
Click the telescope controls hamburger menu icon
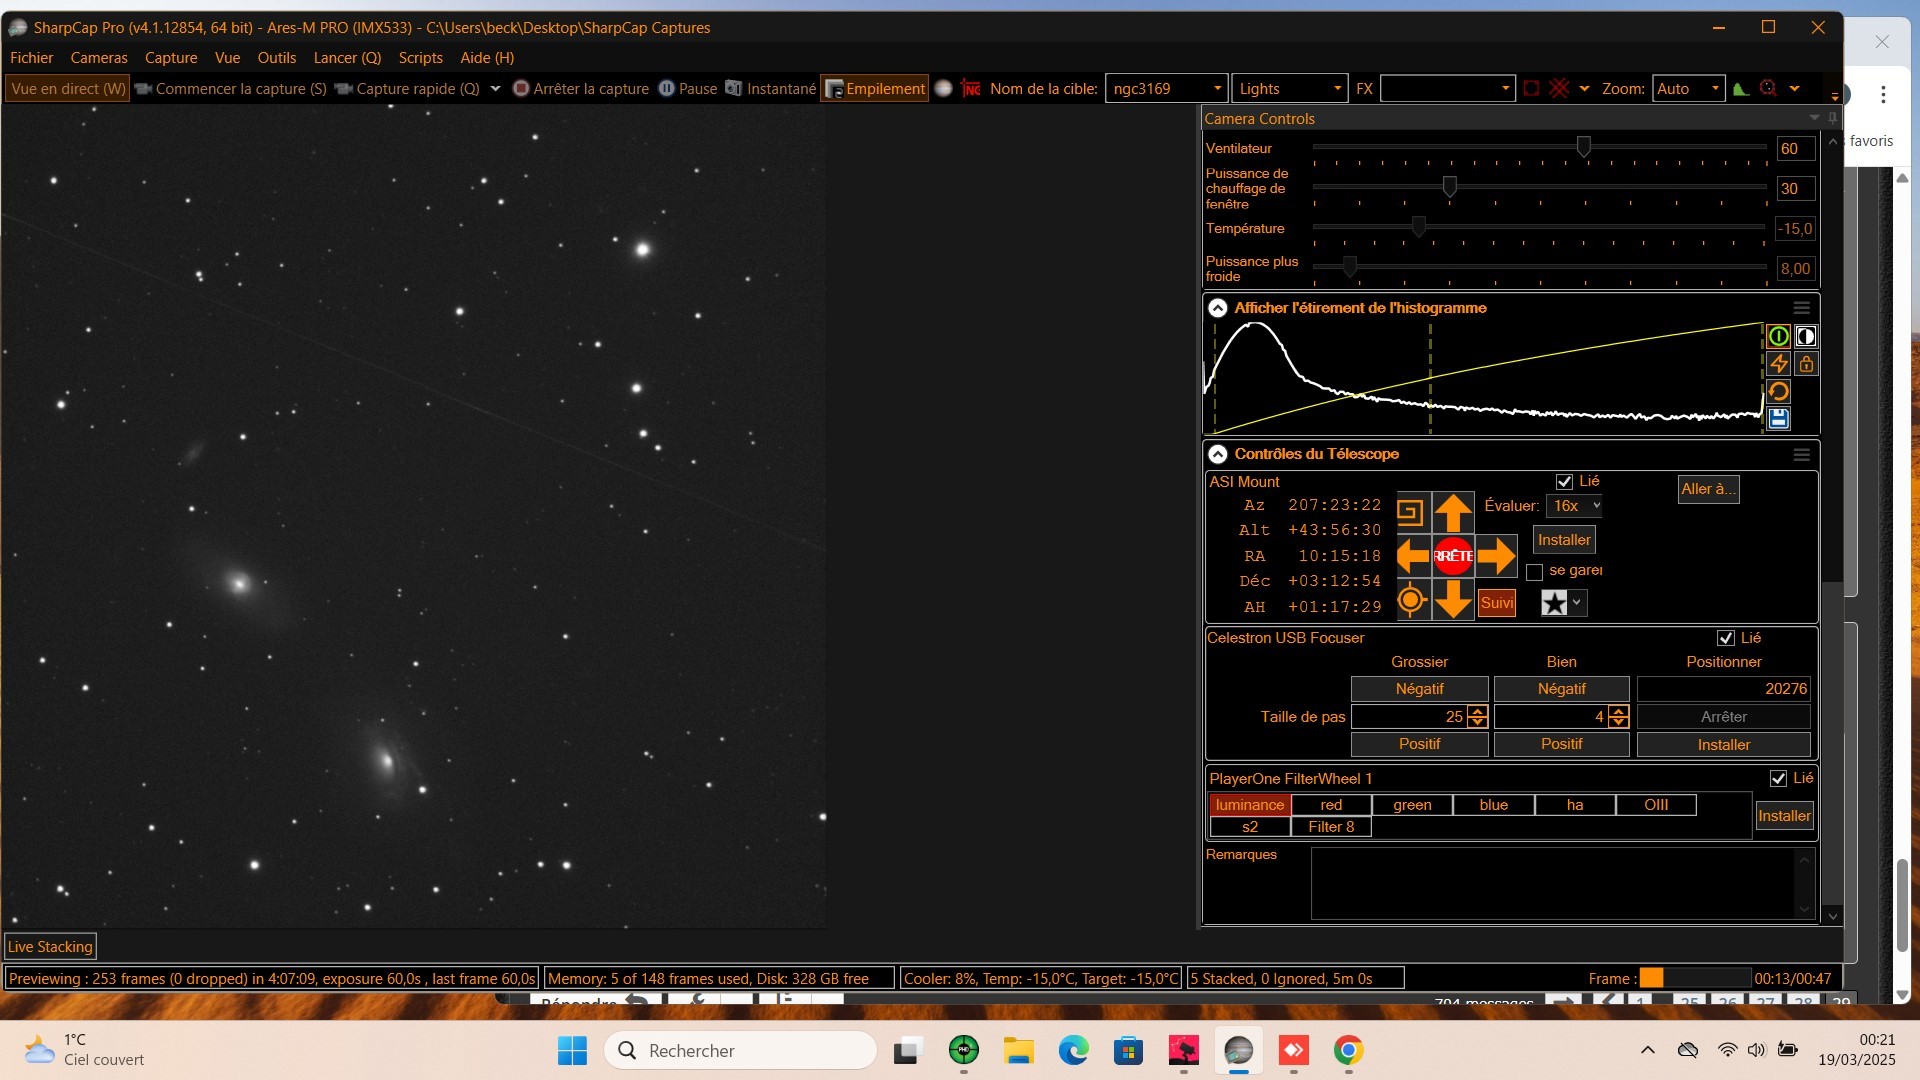click(x=1802, y=455)
